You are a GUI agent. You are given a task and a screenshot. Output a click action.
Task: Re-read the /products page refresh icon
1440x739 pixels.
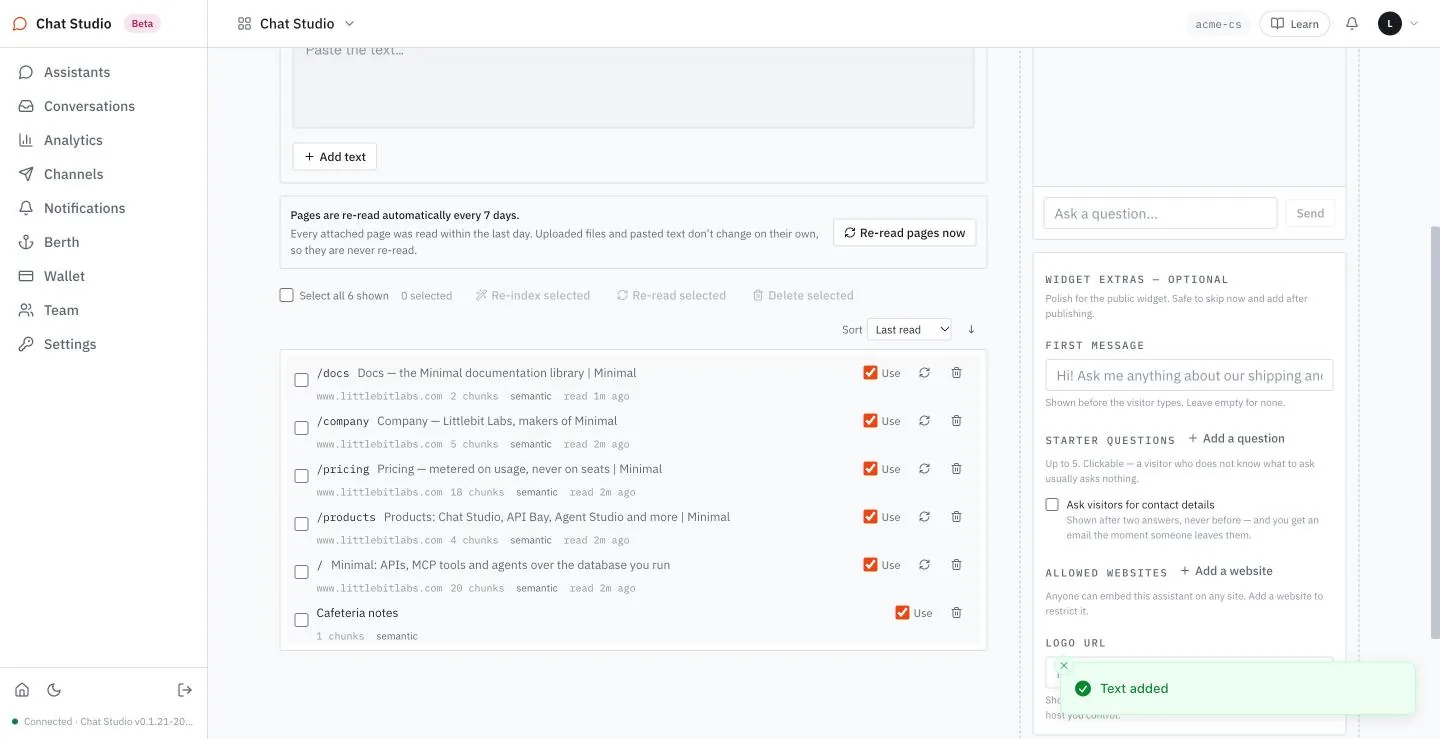pos(925,517)
